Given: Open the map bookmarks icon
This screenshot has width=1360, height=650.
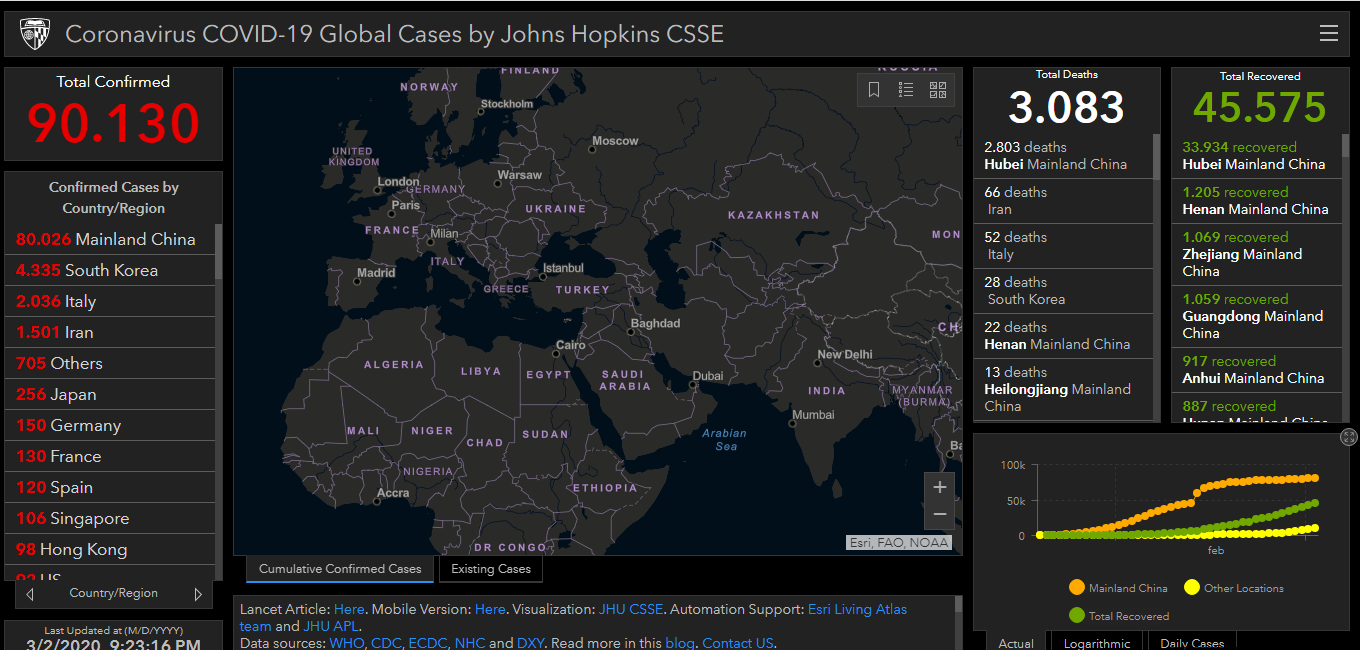Looking at the screenshot, I should (x=874, y=90).
